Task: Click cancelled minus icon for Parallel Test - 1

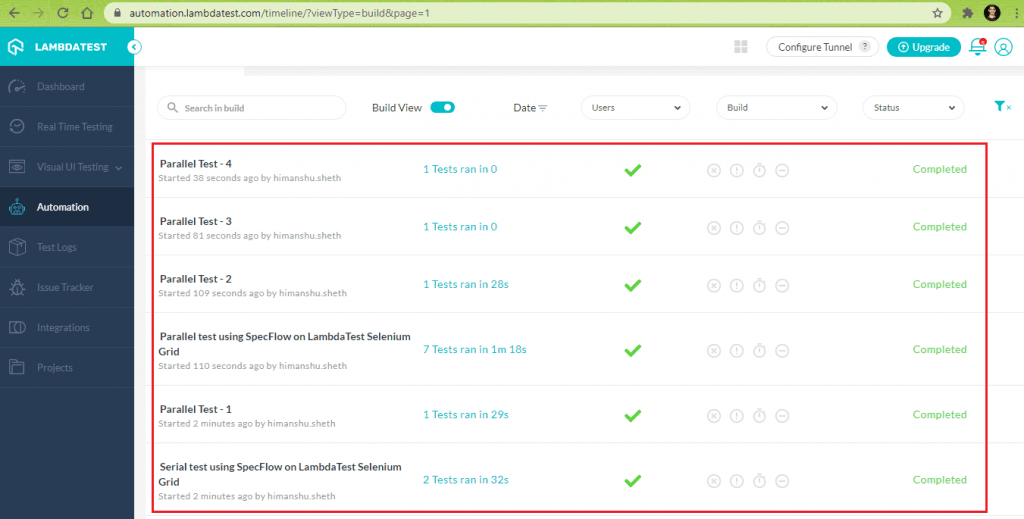Action: 782,416
